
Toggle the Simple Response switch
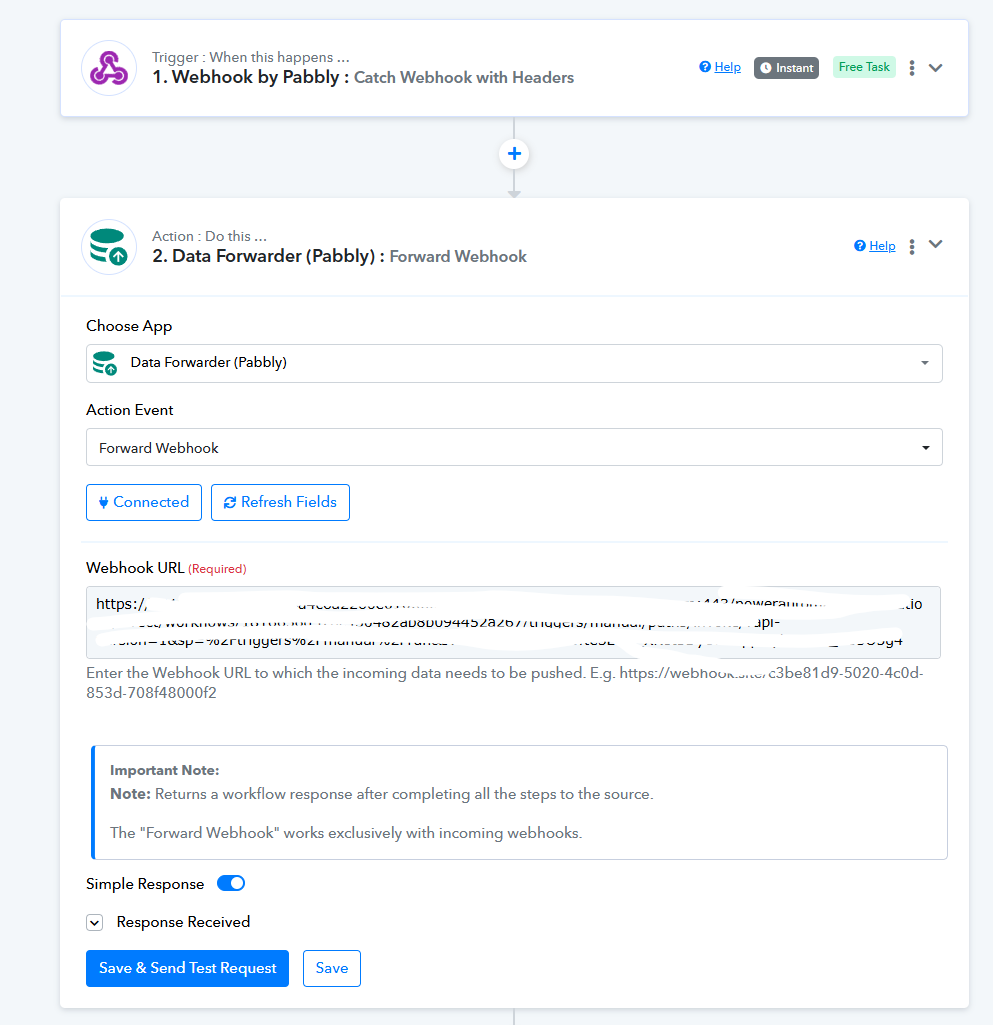(x=231, y=884)
